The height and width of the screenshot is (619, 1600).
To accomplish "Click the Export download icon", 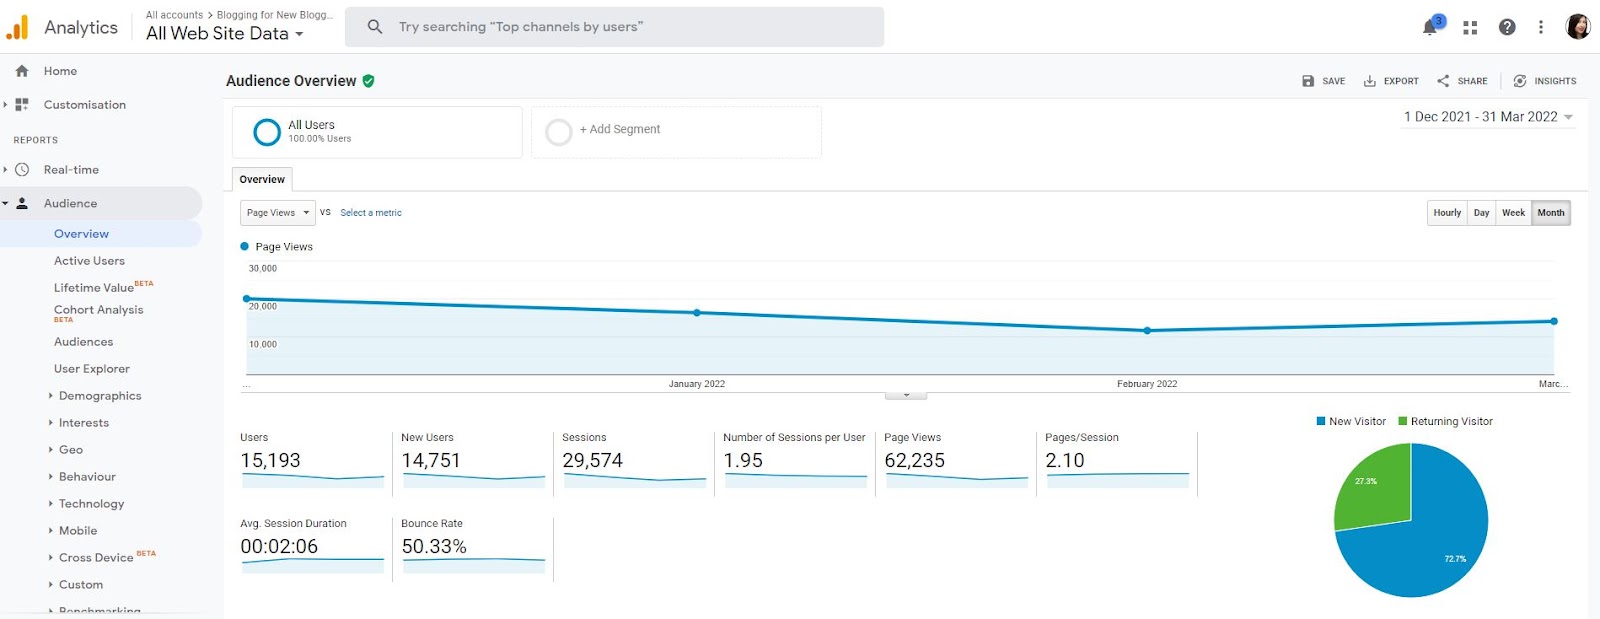I will pyautogui.click(x=1370, y=81).
